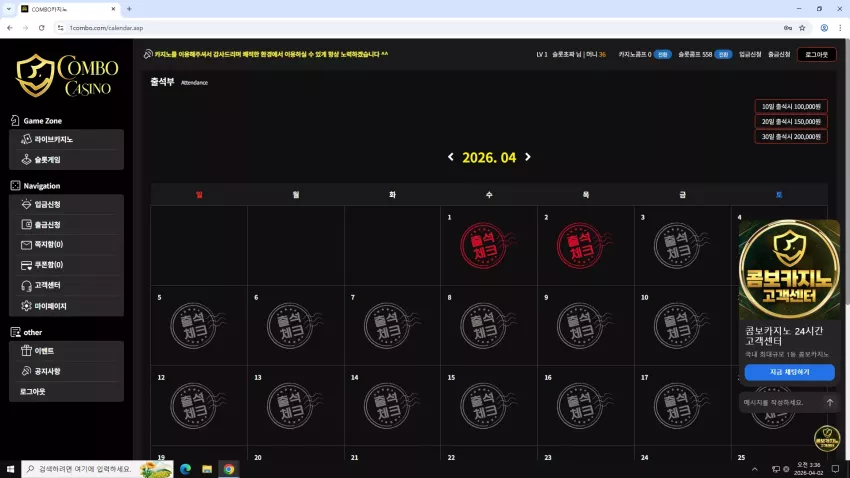Click the attendance stamp for day 8
Image resolution: width=850 pixels, height=478 pixels.
tap(484, 326)
